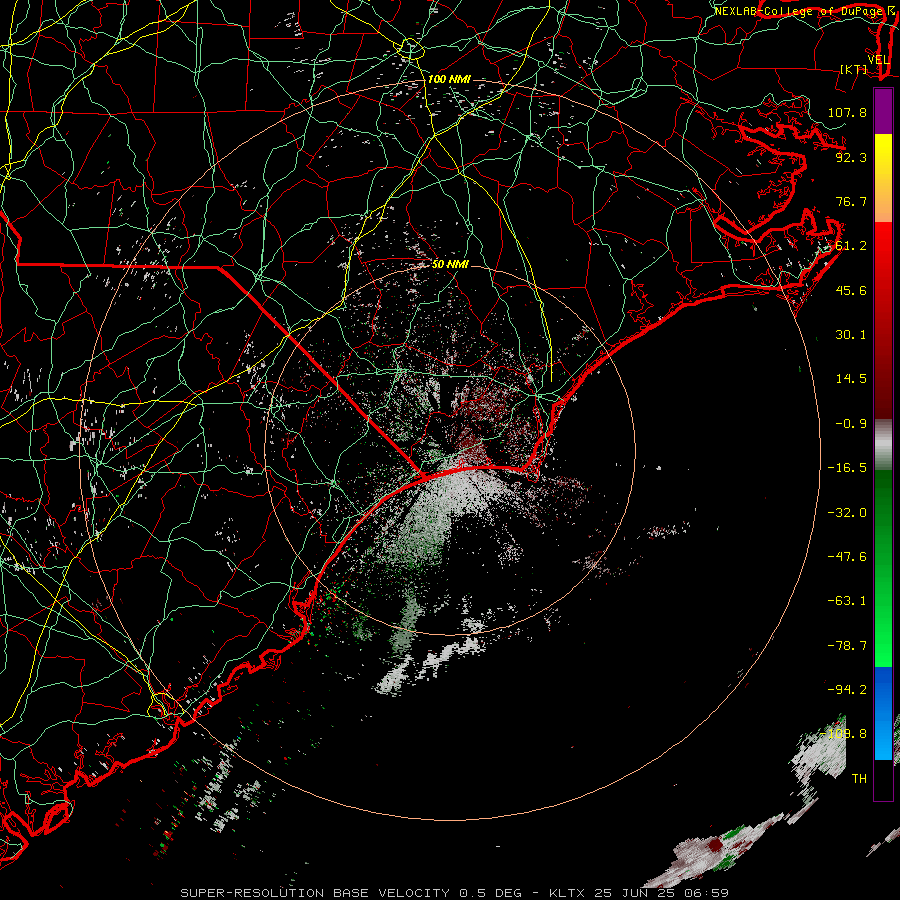The width and height of the screenshot is (900, 900).
Task: Click the blue segment of velocity color bar
Action: coord(883,713)
